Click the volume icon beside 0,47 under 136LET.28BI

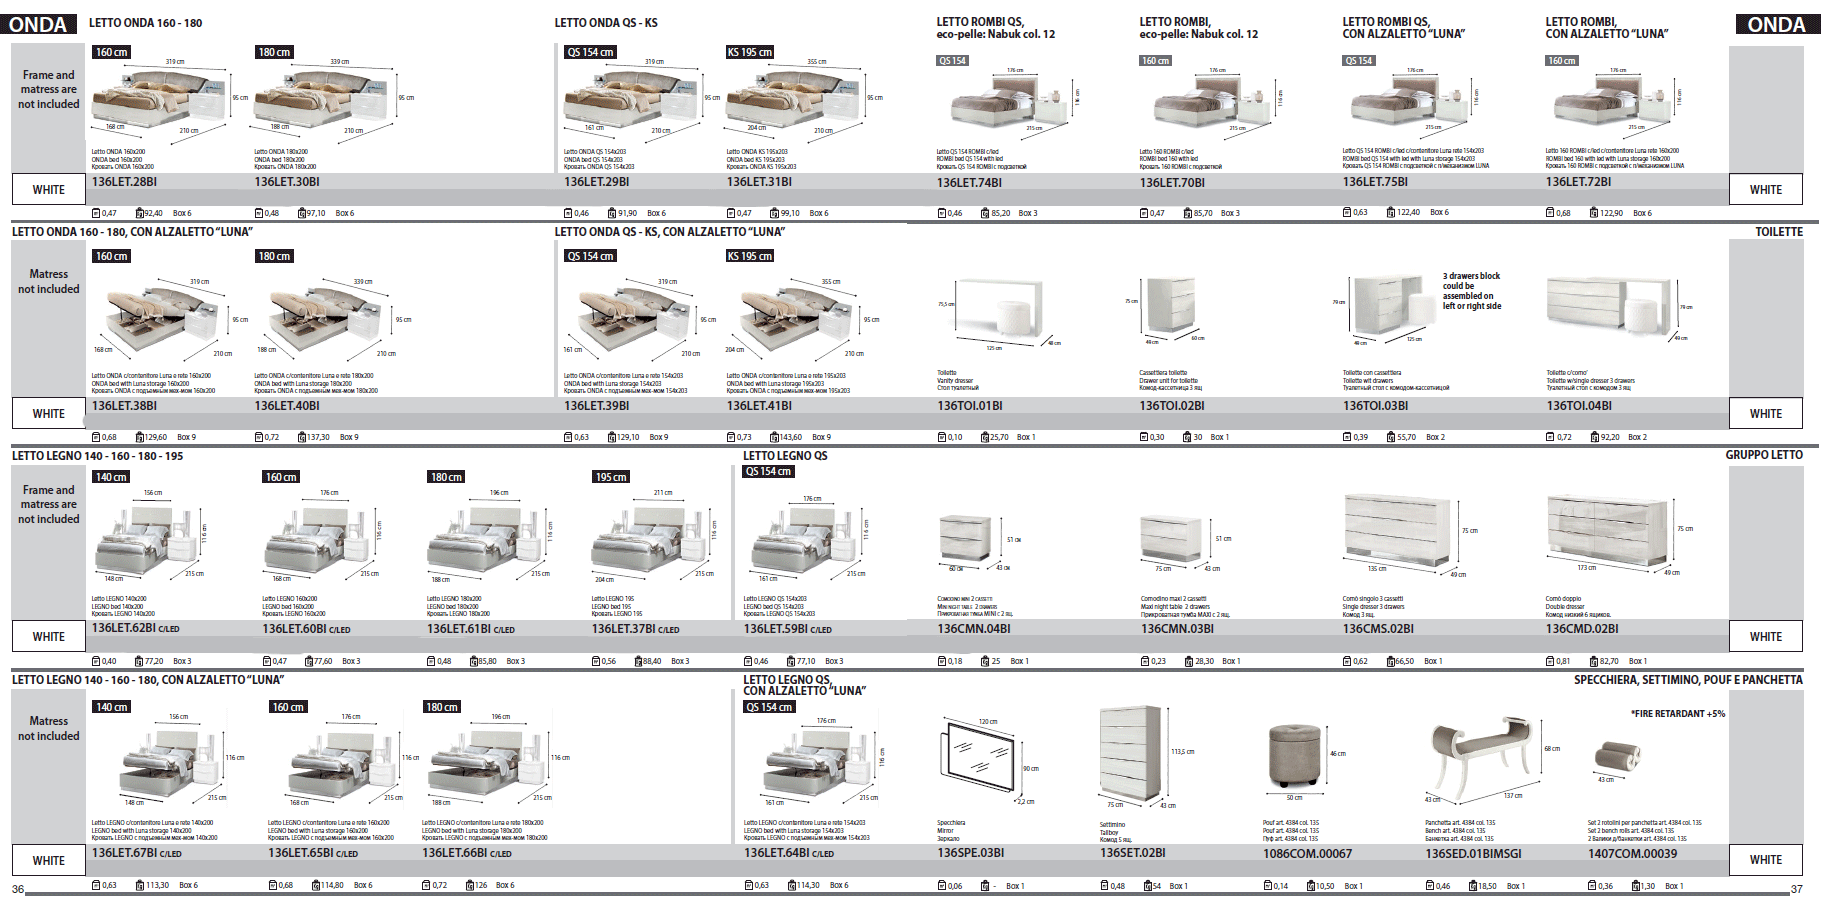96,213
